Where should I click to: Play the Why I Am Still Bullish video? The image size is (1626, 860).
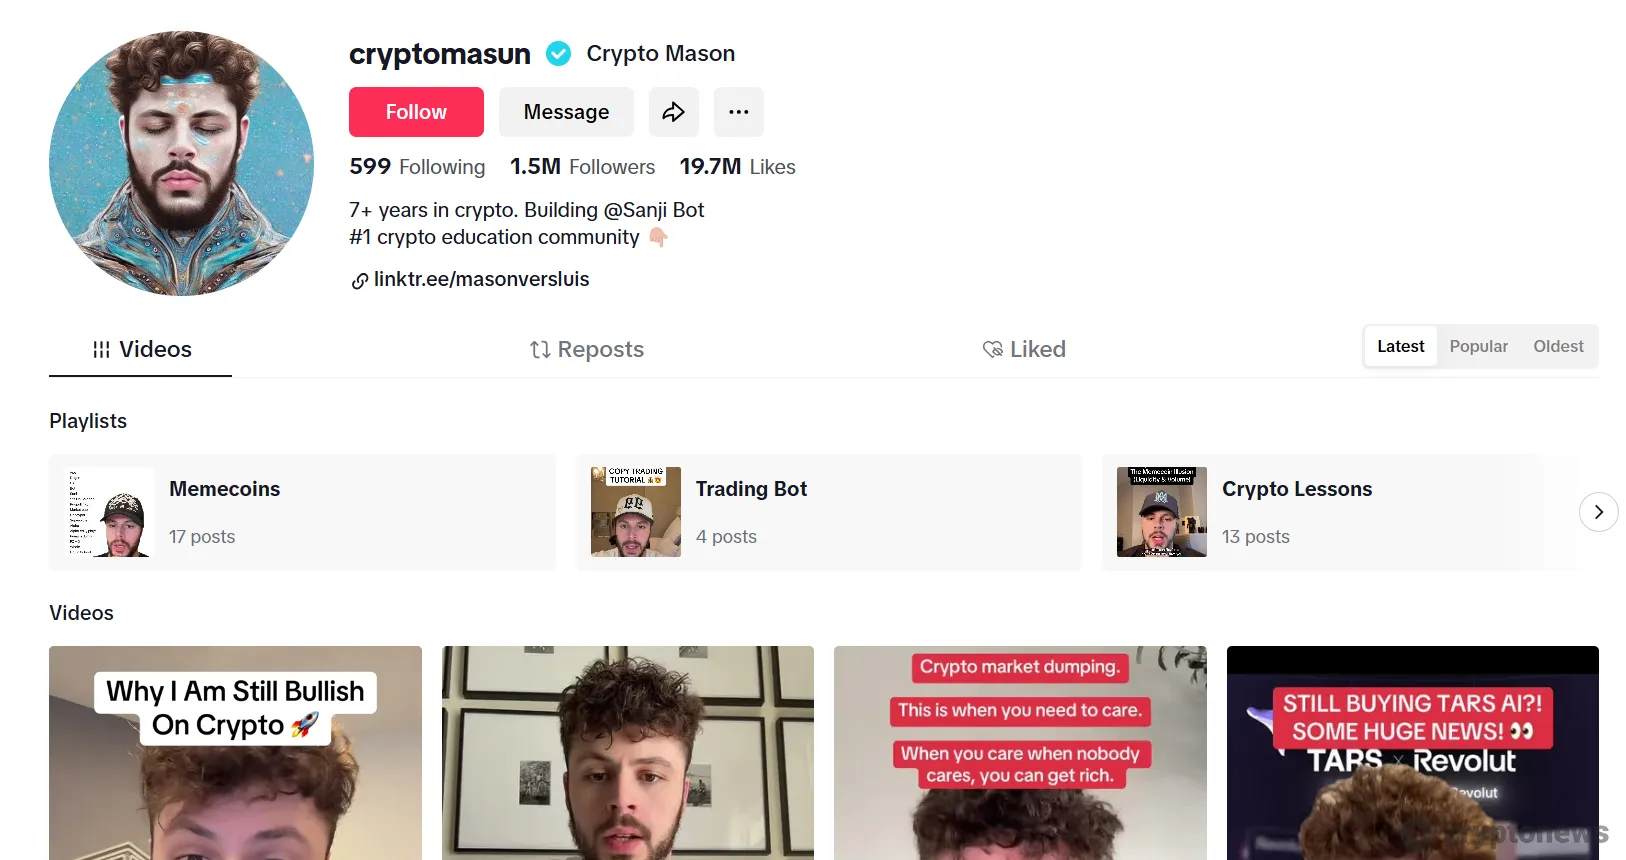coord(235,753)
